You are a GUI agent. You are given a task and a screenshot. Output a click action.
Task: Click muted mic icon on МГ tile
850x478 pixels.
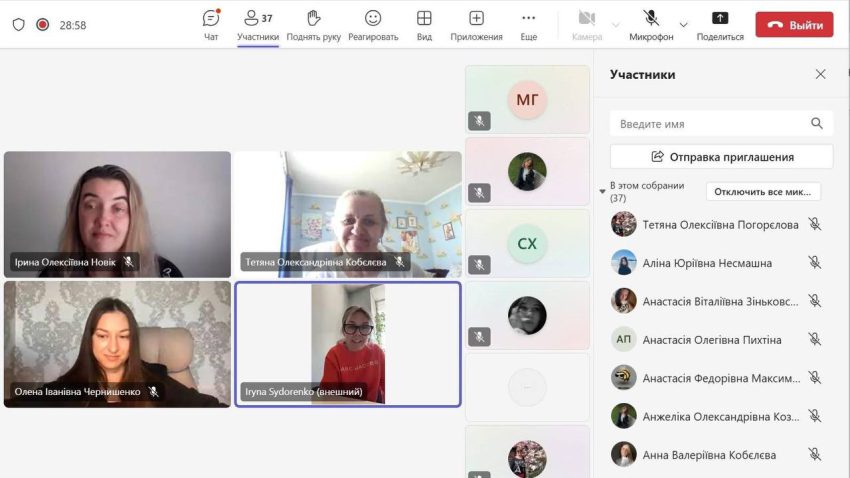[479, 121]
